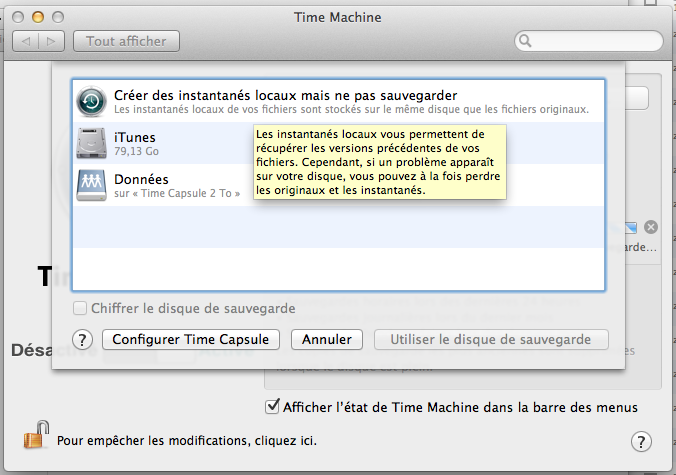The image size is (676, 475).
Task: Go forward with the right arrow
Action: [x=52, y=41]
